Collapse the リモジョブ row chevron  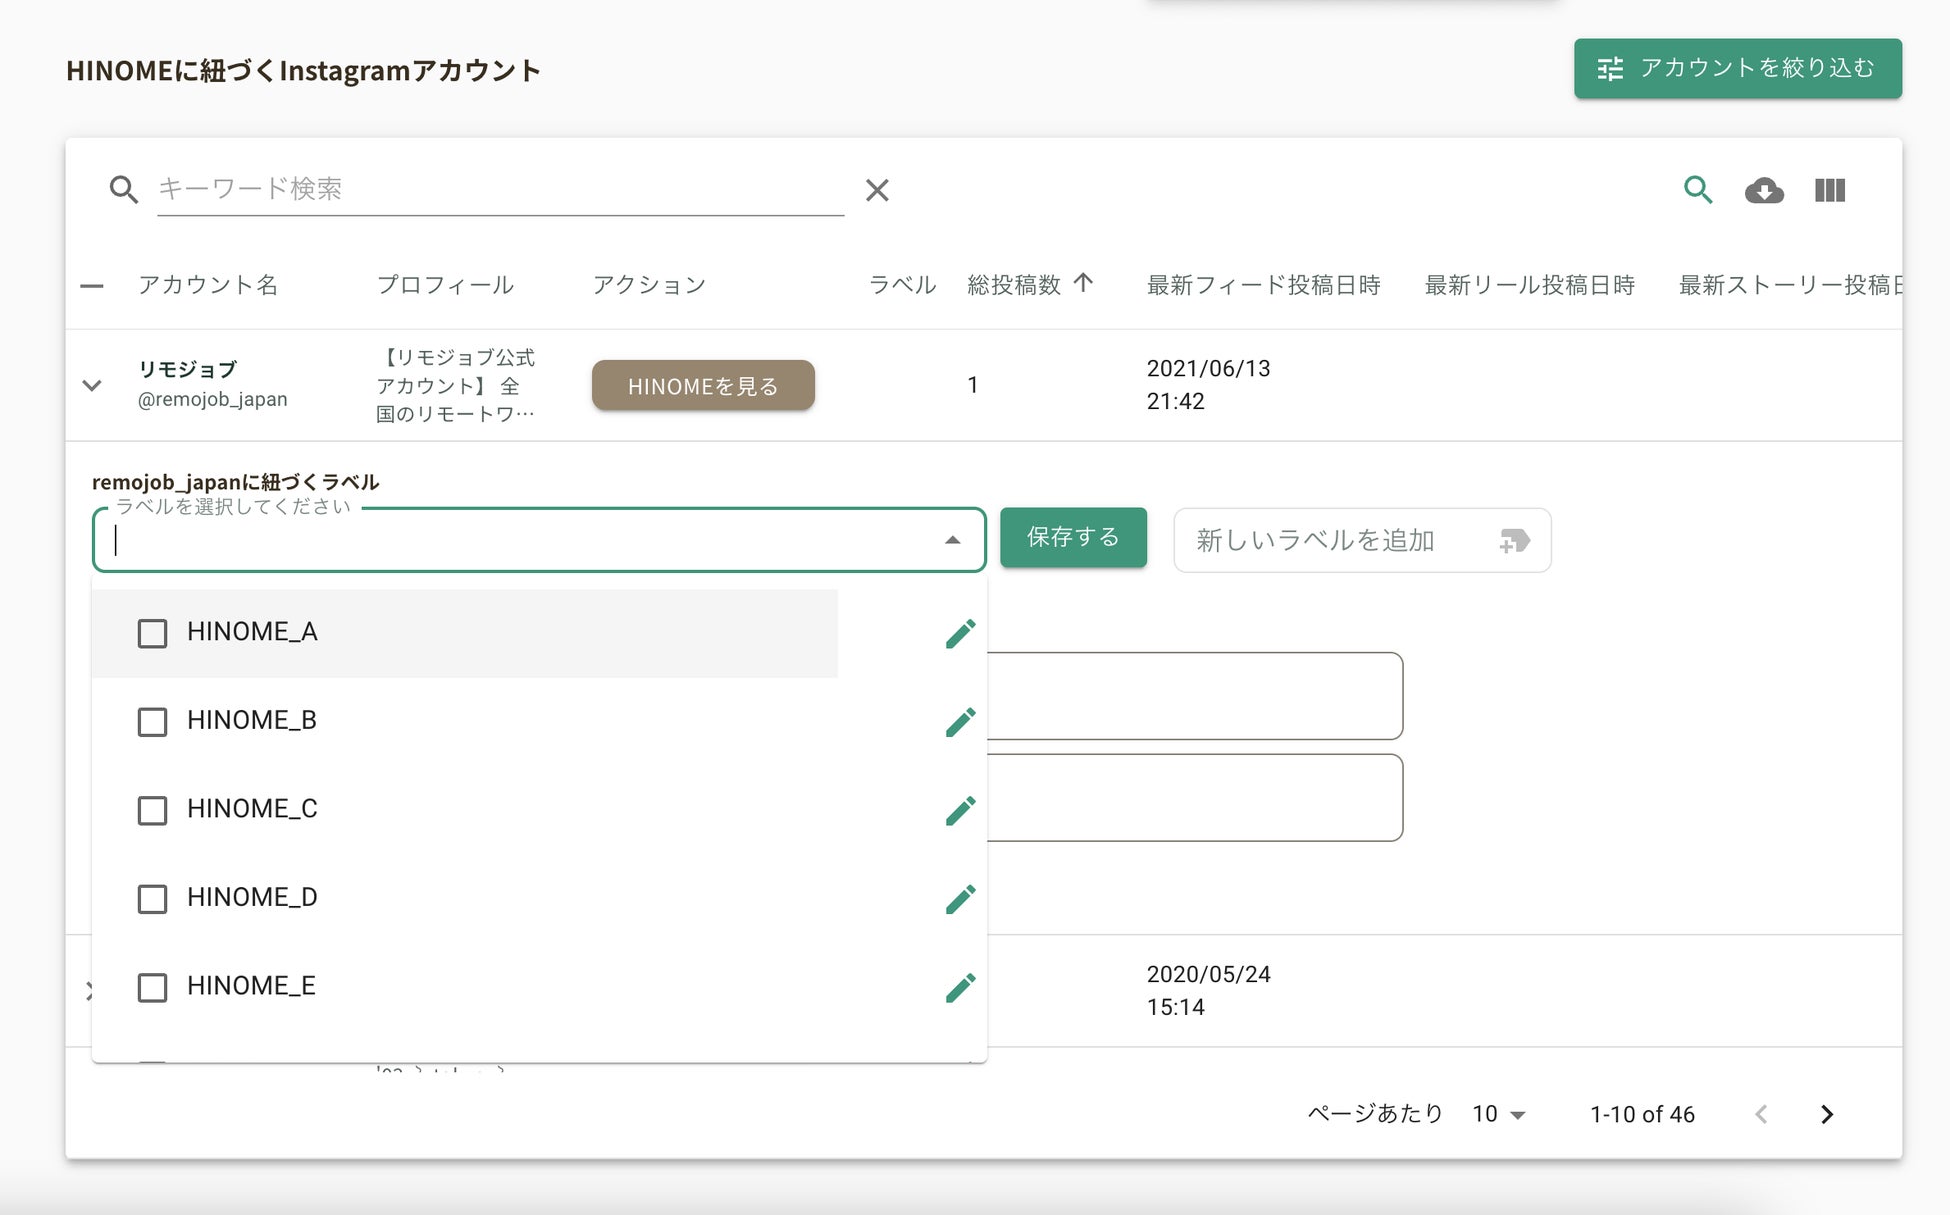point(92,385)
